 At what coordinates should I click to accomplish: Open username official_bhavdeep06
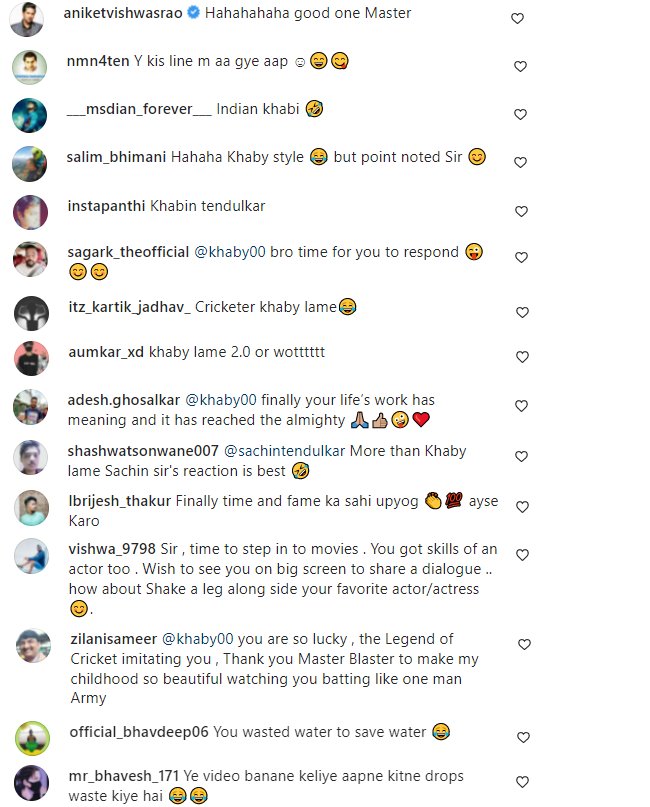coord(138,732)
